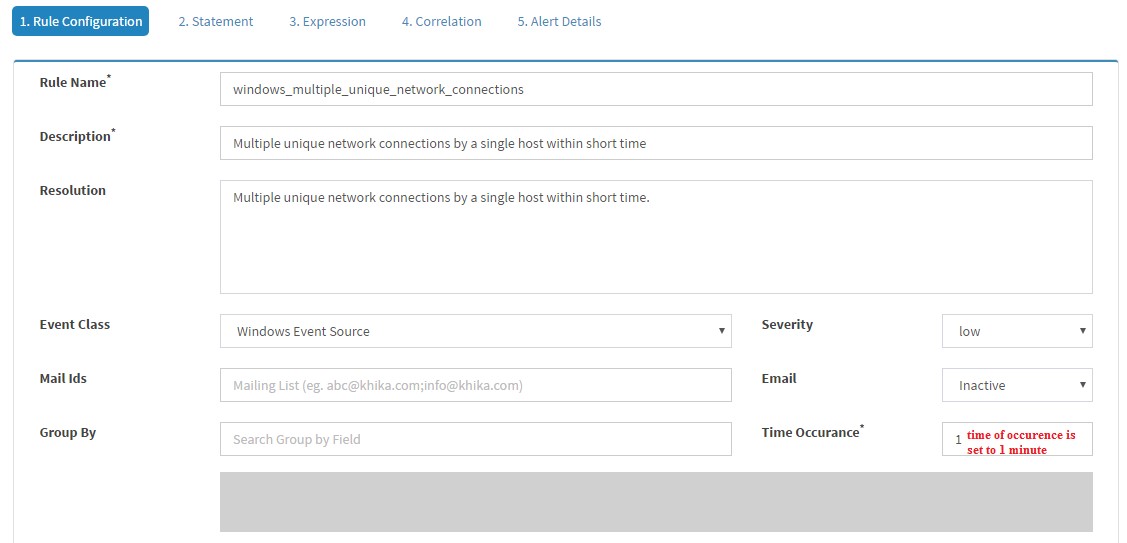This screenshot has width=1127, height=543.
Task: Focus the Time Occurance input field
Action: (x=1017, y=439)
